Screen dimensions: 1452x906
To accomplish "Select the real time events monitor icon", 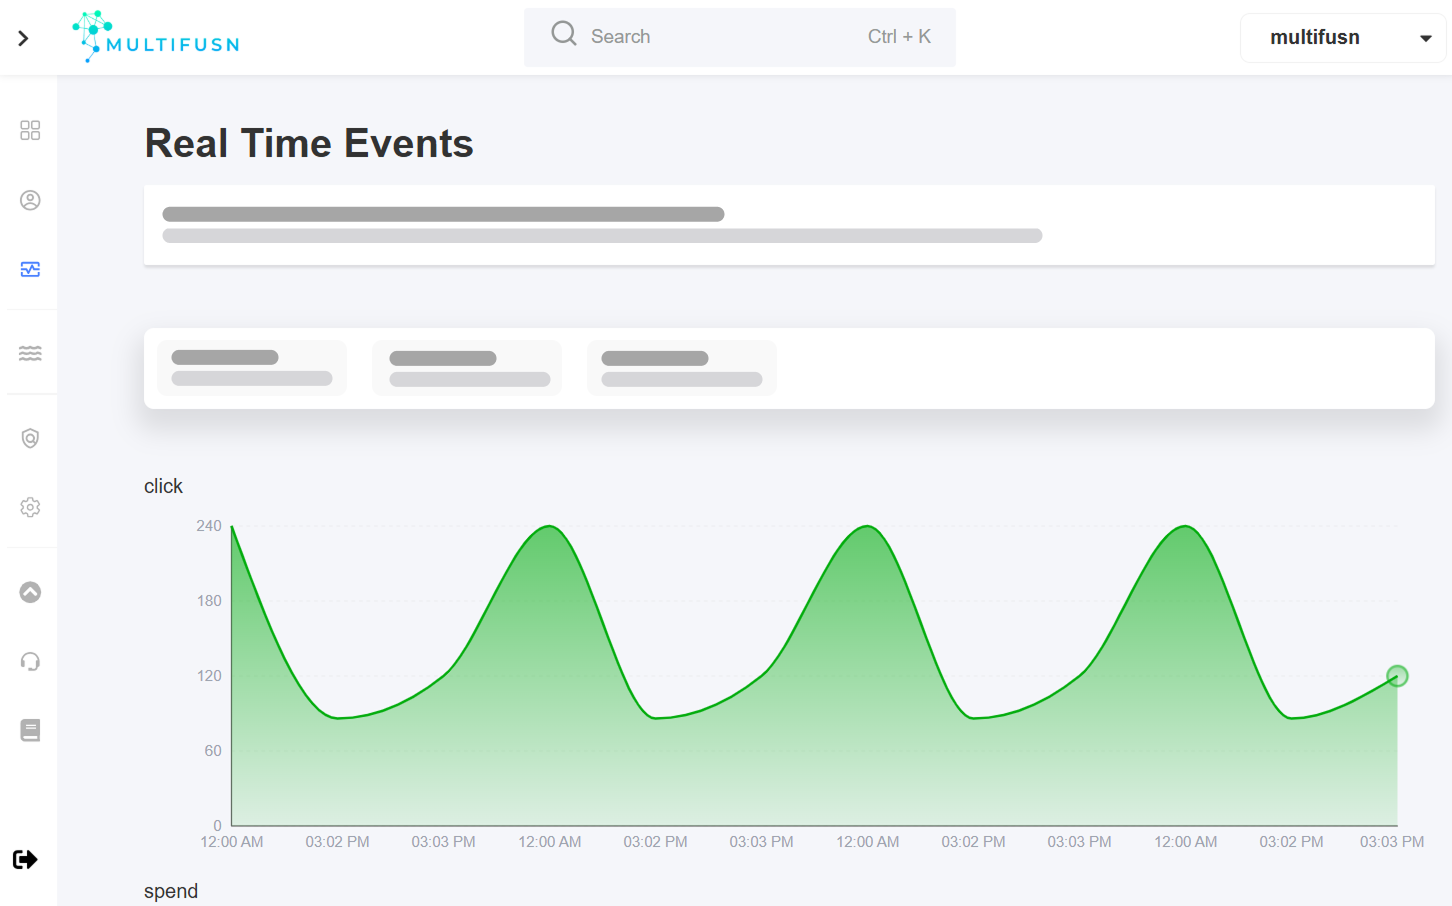I will 30,269.
